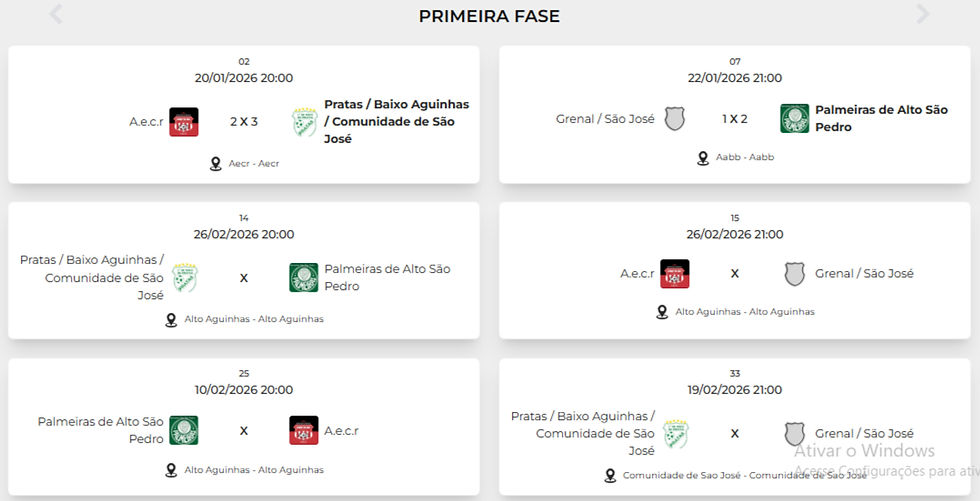Click the A.e.c.r crest in match 02
This screenshot has width=980, height=501.
point(184,122)
